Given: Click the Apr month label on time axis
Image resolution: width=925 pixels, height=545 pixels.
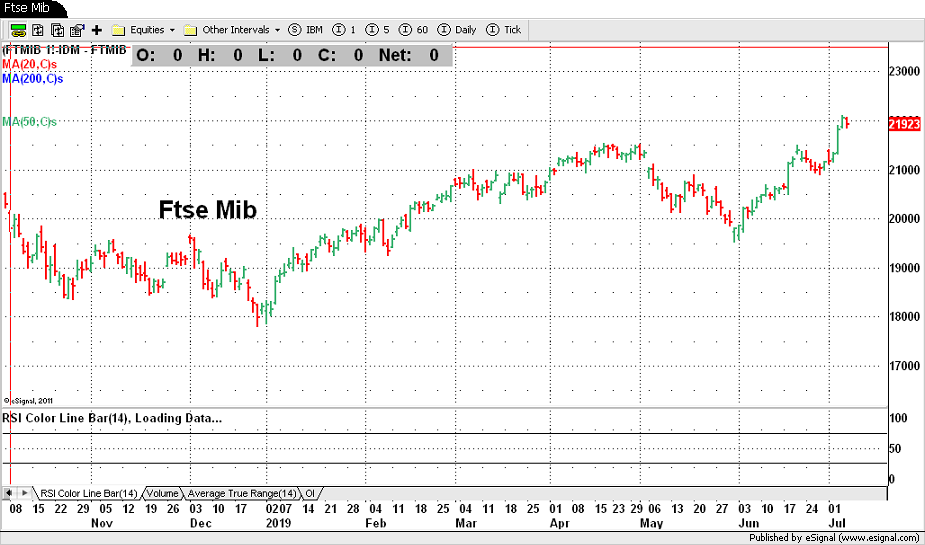Looking at the screenshot, I should [559, 523].
